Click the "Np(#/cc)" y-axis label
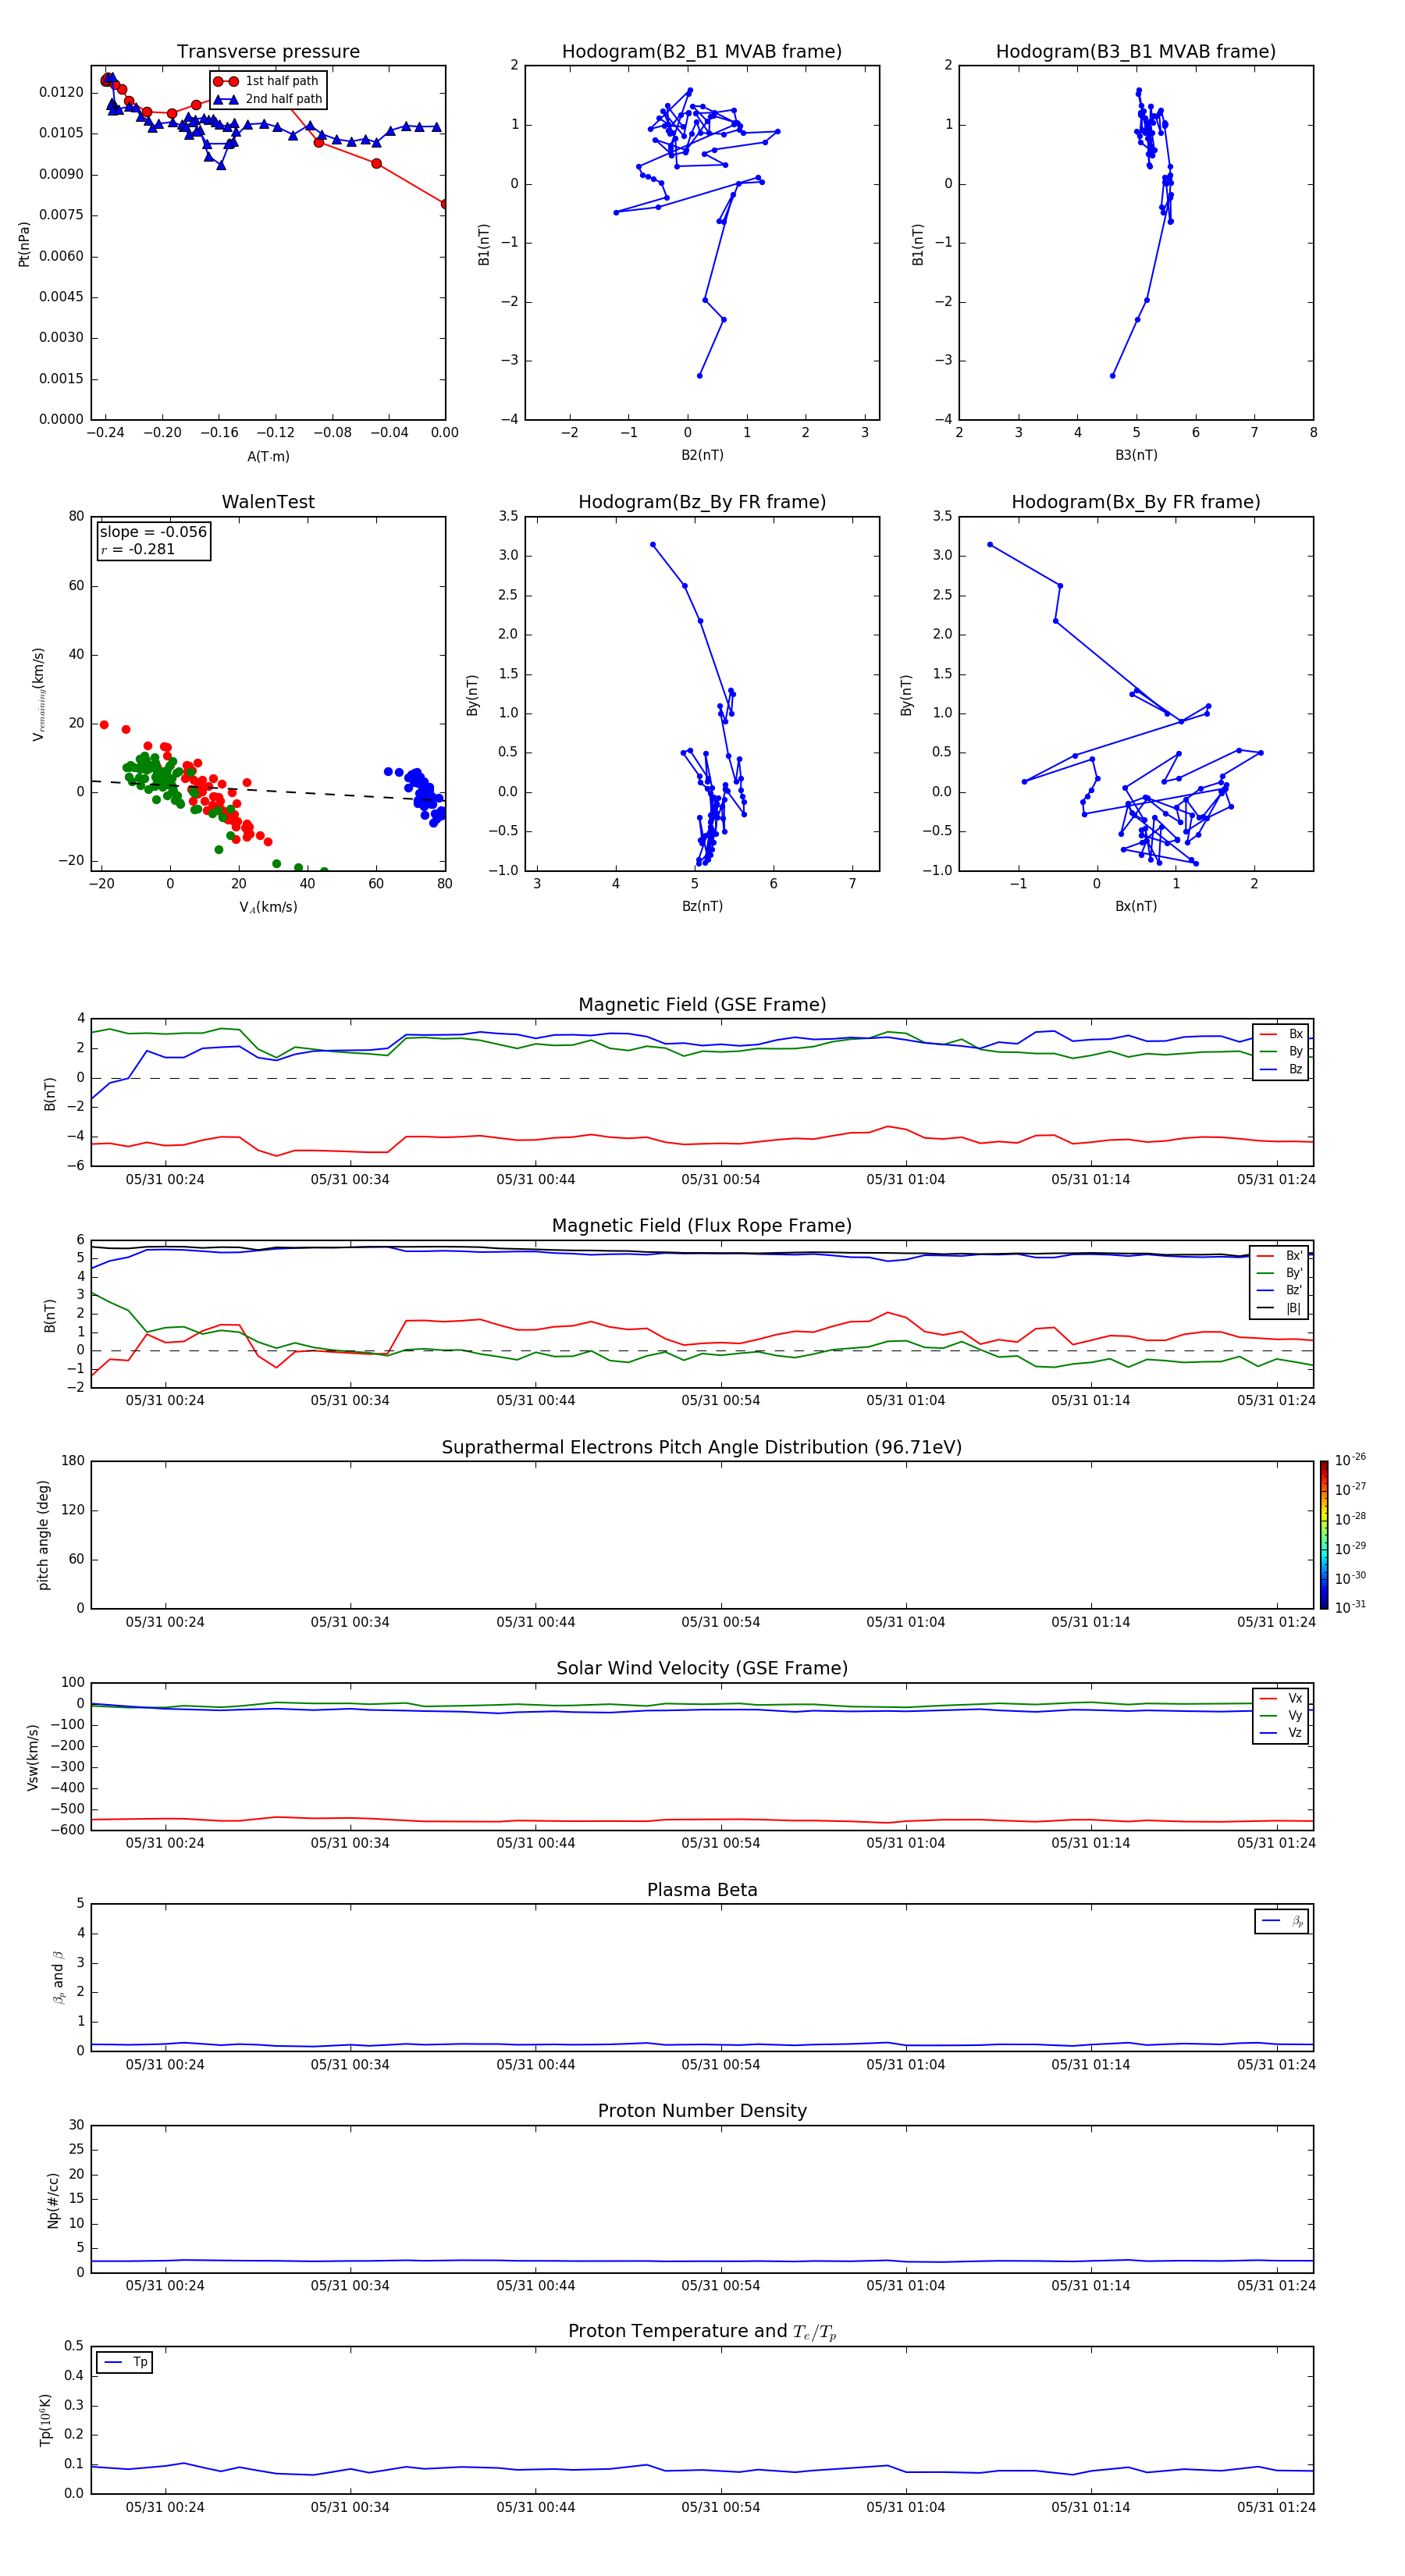The image size is (1405, 2576). tap(53, 2200)
